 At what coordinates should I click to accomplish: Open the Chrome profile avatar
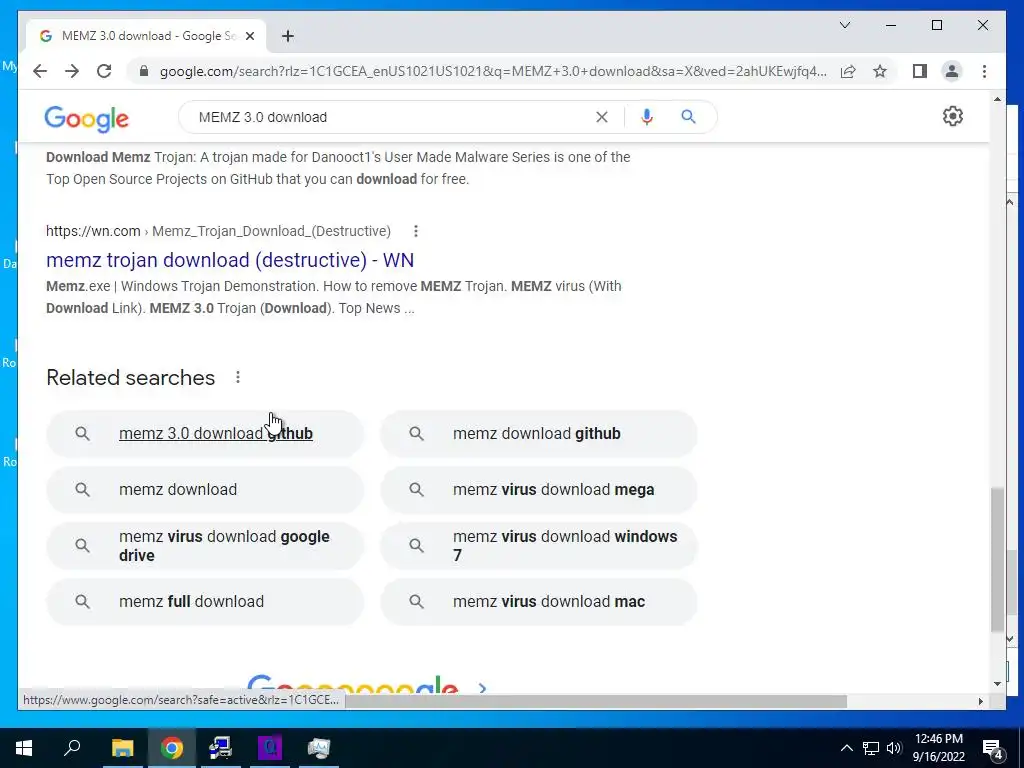[952, 71]
